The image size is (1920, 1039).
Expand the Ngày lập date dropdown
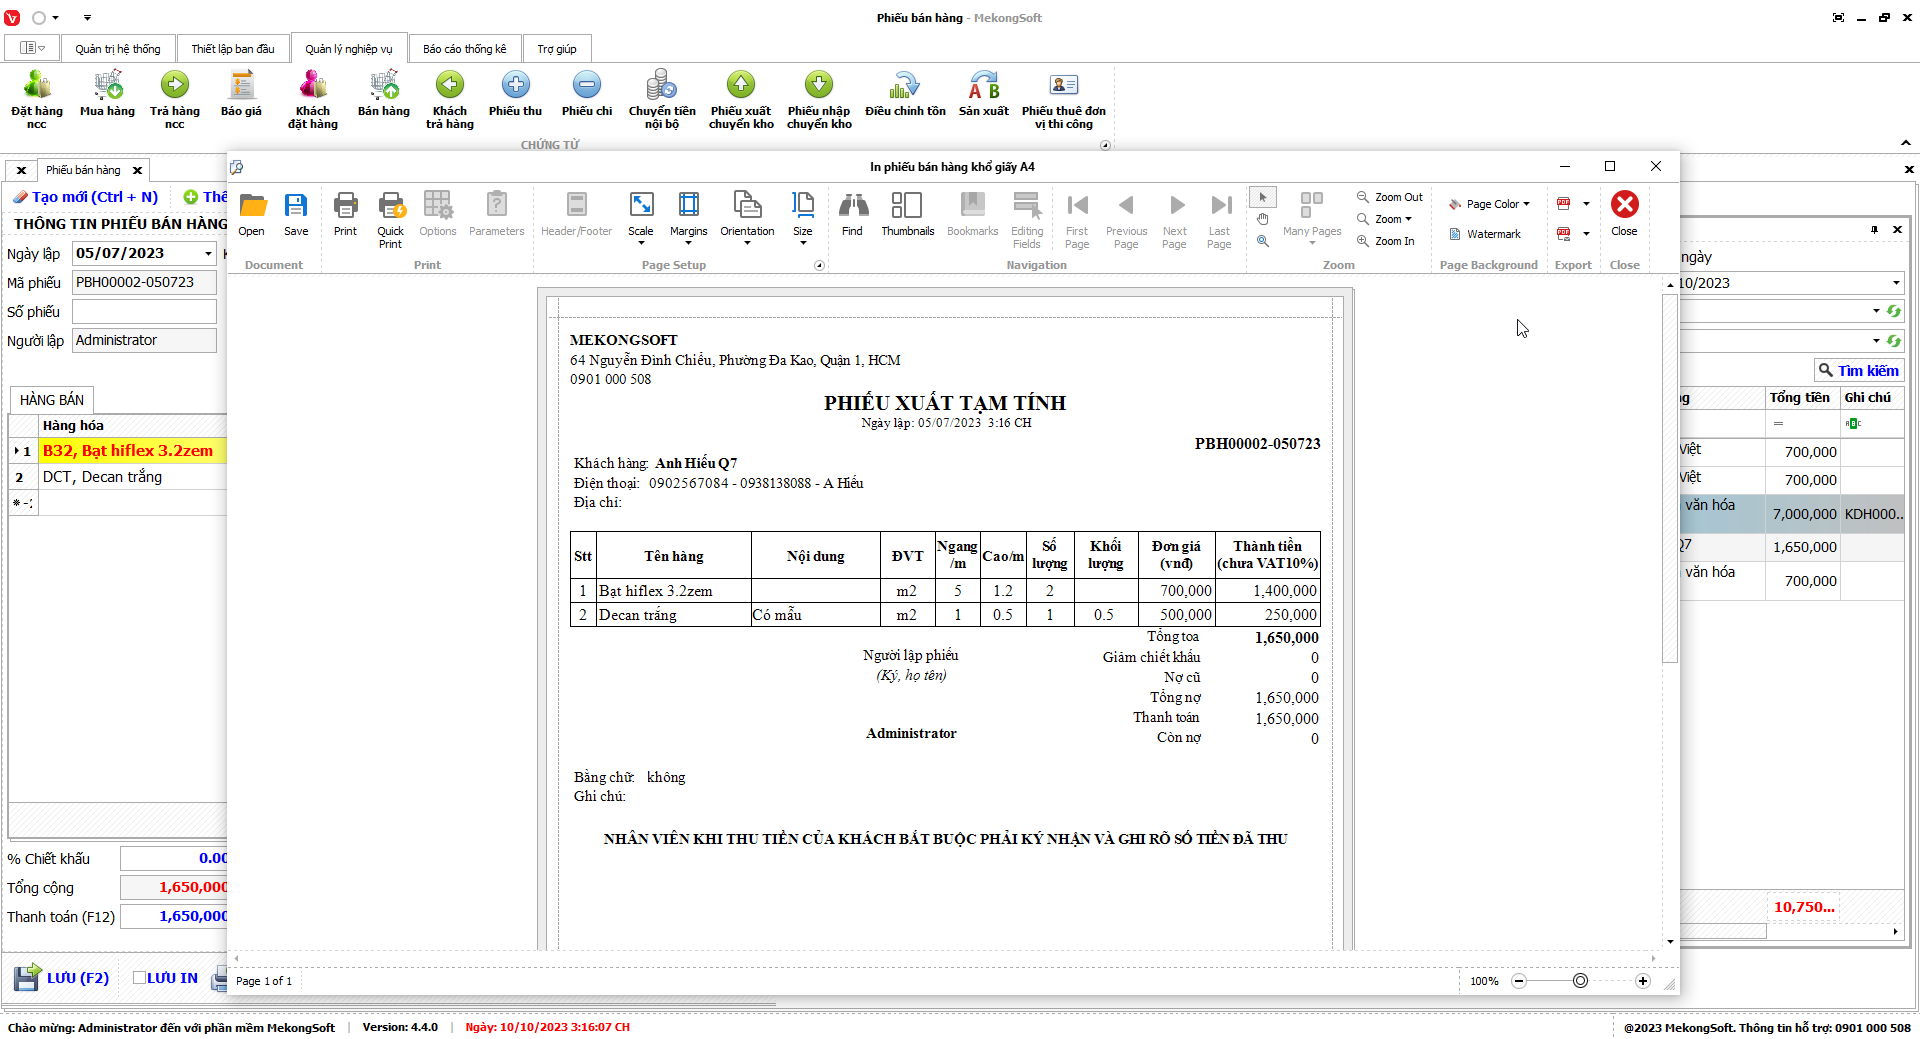tap(208, 254)
